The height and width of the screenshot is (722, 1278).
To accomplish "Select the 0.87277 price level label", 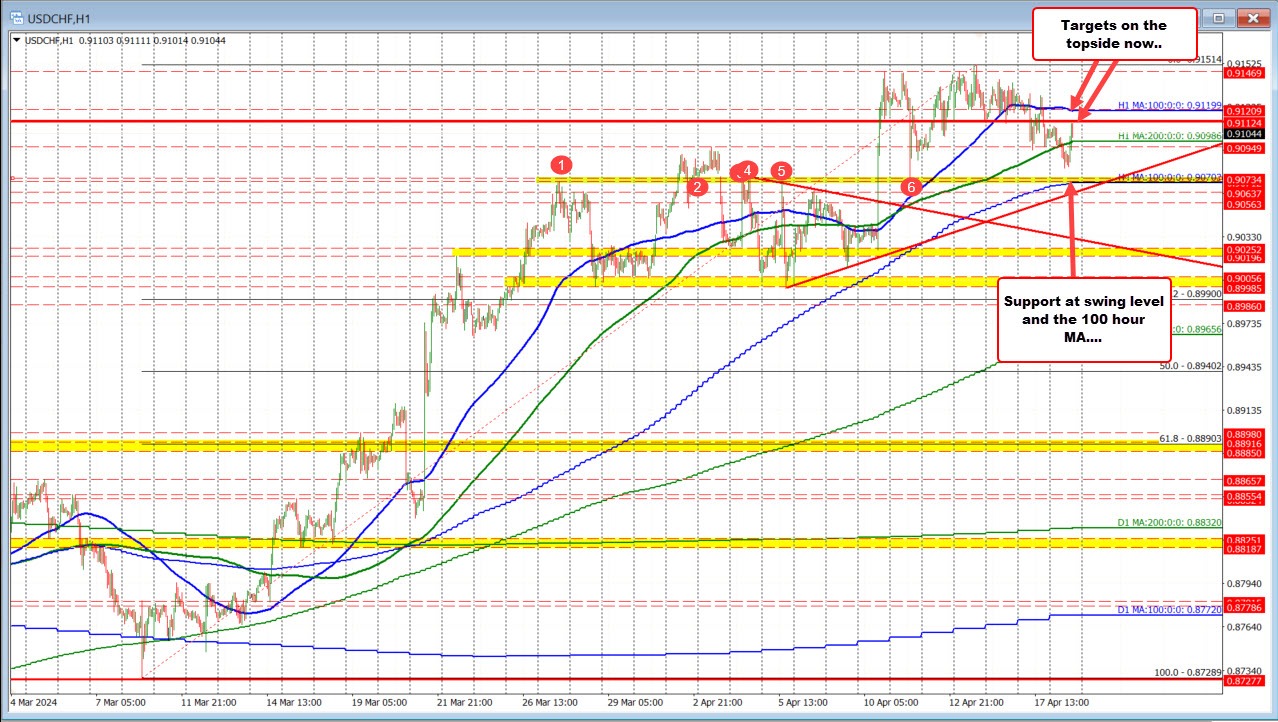I will [1242, 680].
